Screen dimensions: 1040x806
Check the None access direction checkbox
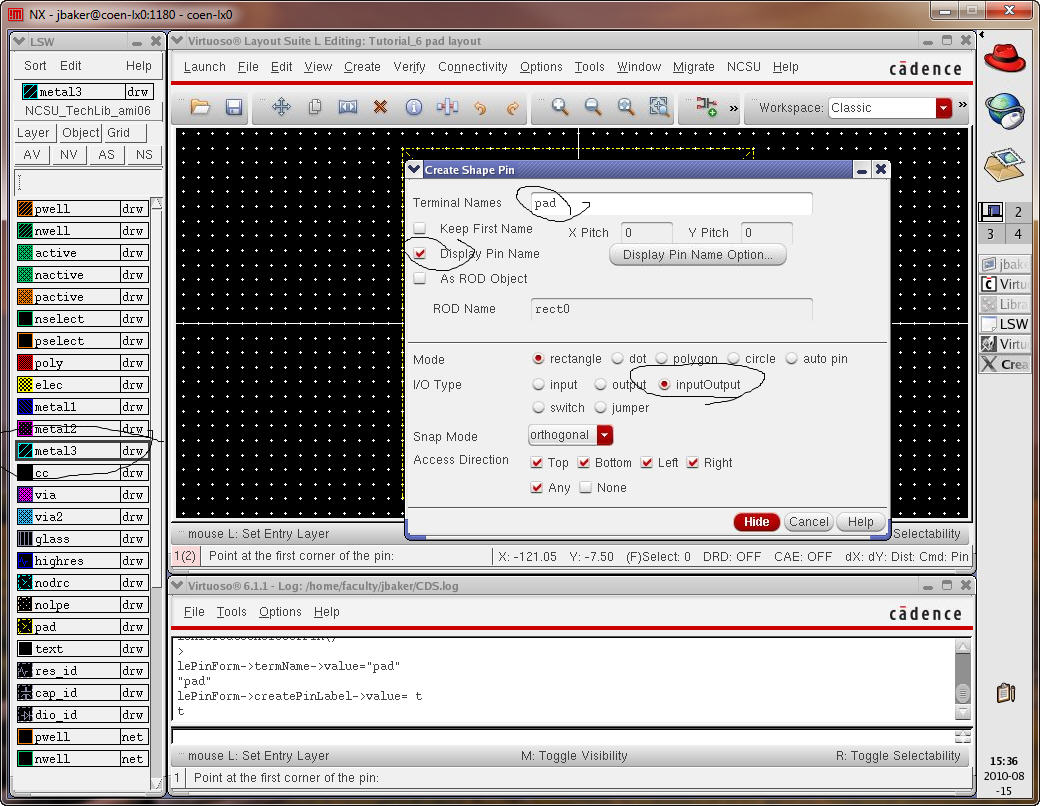(x=585, y=488)
